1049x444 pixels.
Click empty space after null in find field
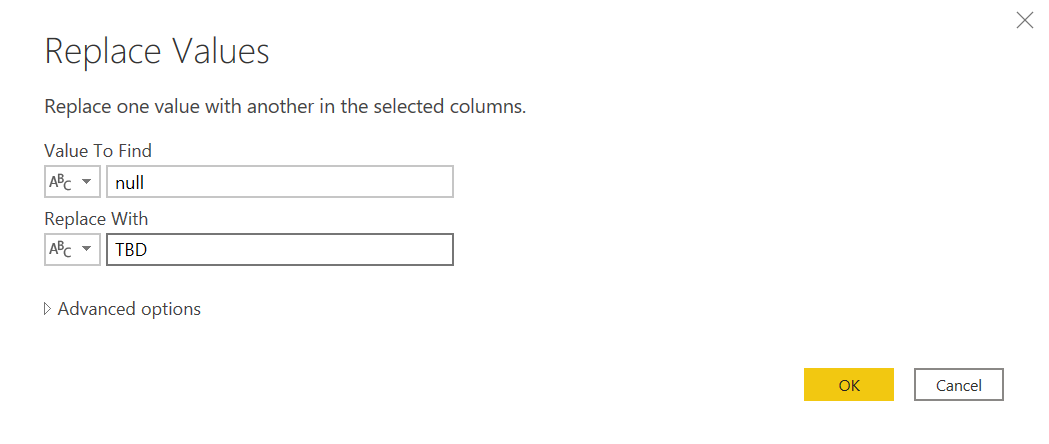click(x=320, y=182)
